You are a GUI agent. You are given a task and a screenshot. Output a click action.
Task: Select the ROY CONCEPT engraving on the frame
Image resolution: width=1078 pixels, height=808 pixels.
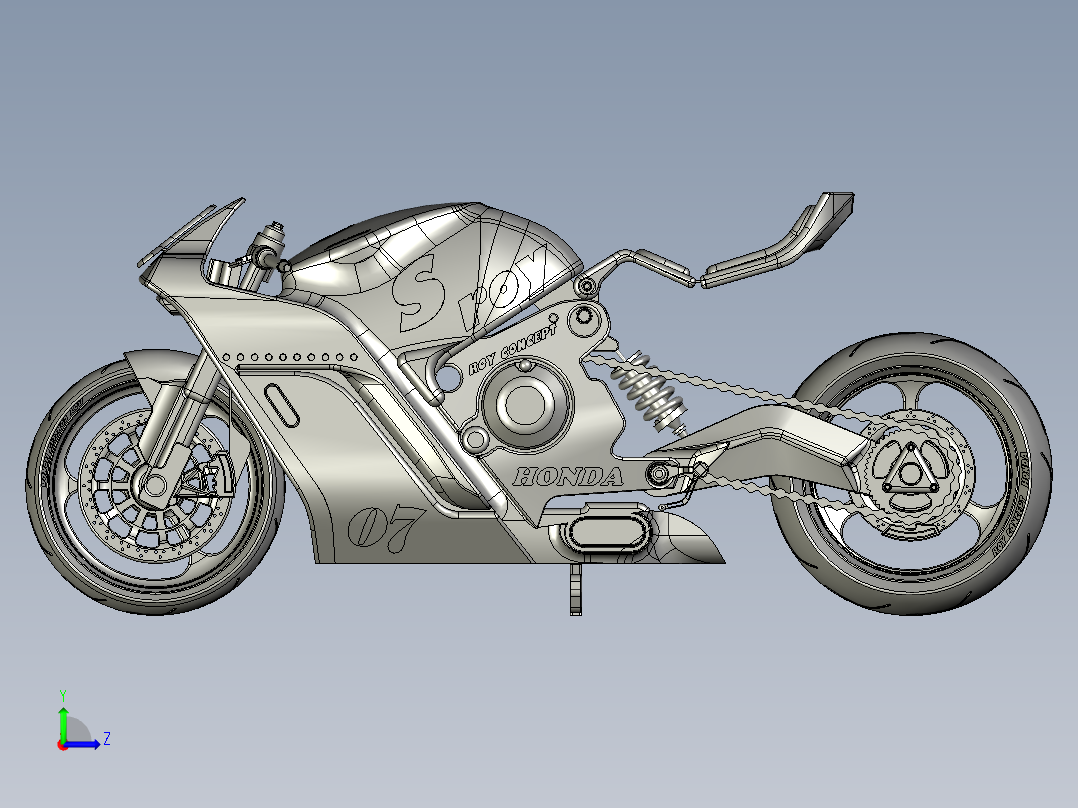[513, 349]
